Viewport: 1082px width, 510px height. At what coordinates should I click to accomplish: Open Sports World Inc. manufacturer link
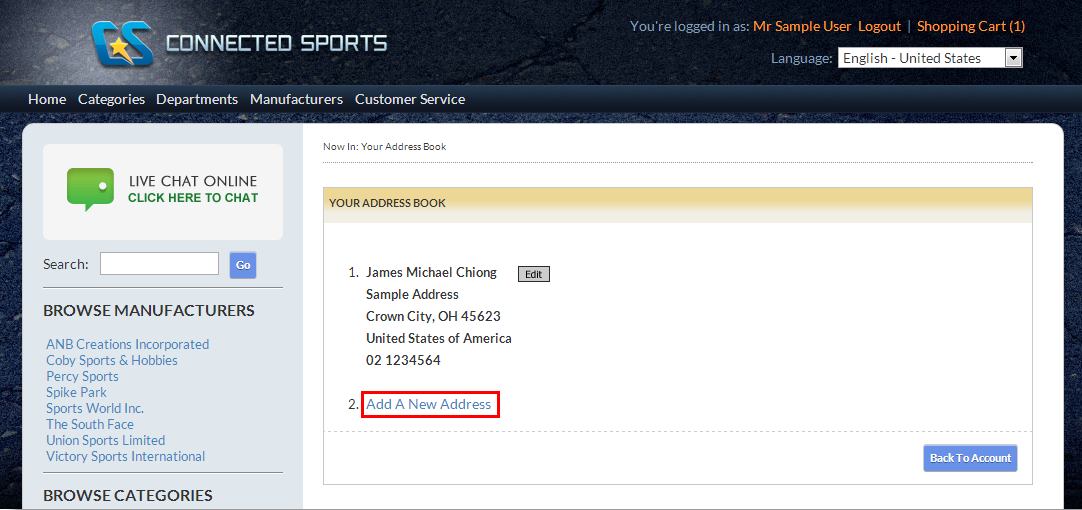tap(95, 408)
